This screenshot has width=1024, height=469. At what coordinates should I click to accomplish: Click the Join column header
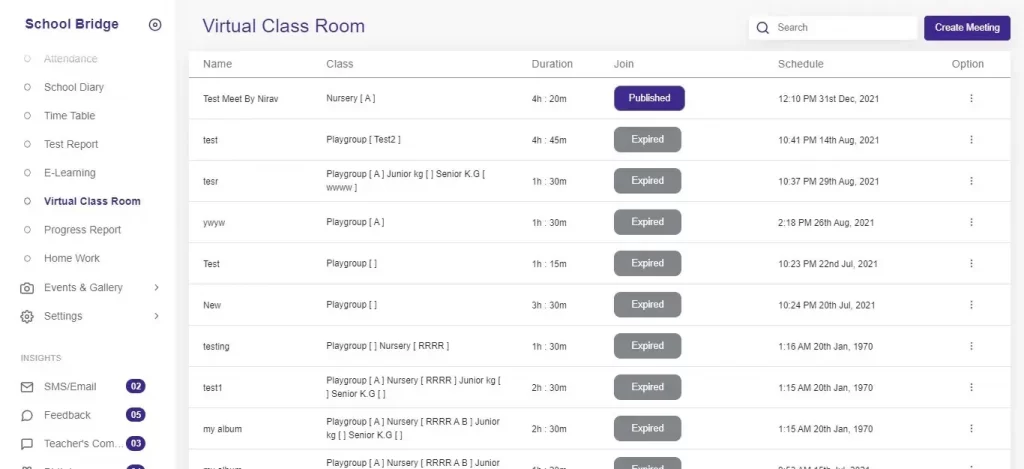pos(624,64)
